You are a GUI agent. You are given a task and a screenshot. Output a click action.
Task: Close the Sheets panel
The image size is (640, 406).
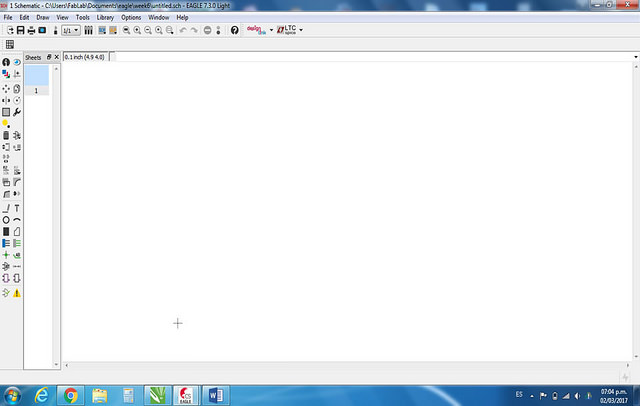point(57,57)
